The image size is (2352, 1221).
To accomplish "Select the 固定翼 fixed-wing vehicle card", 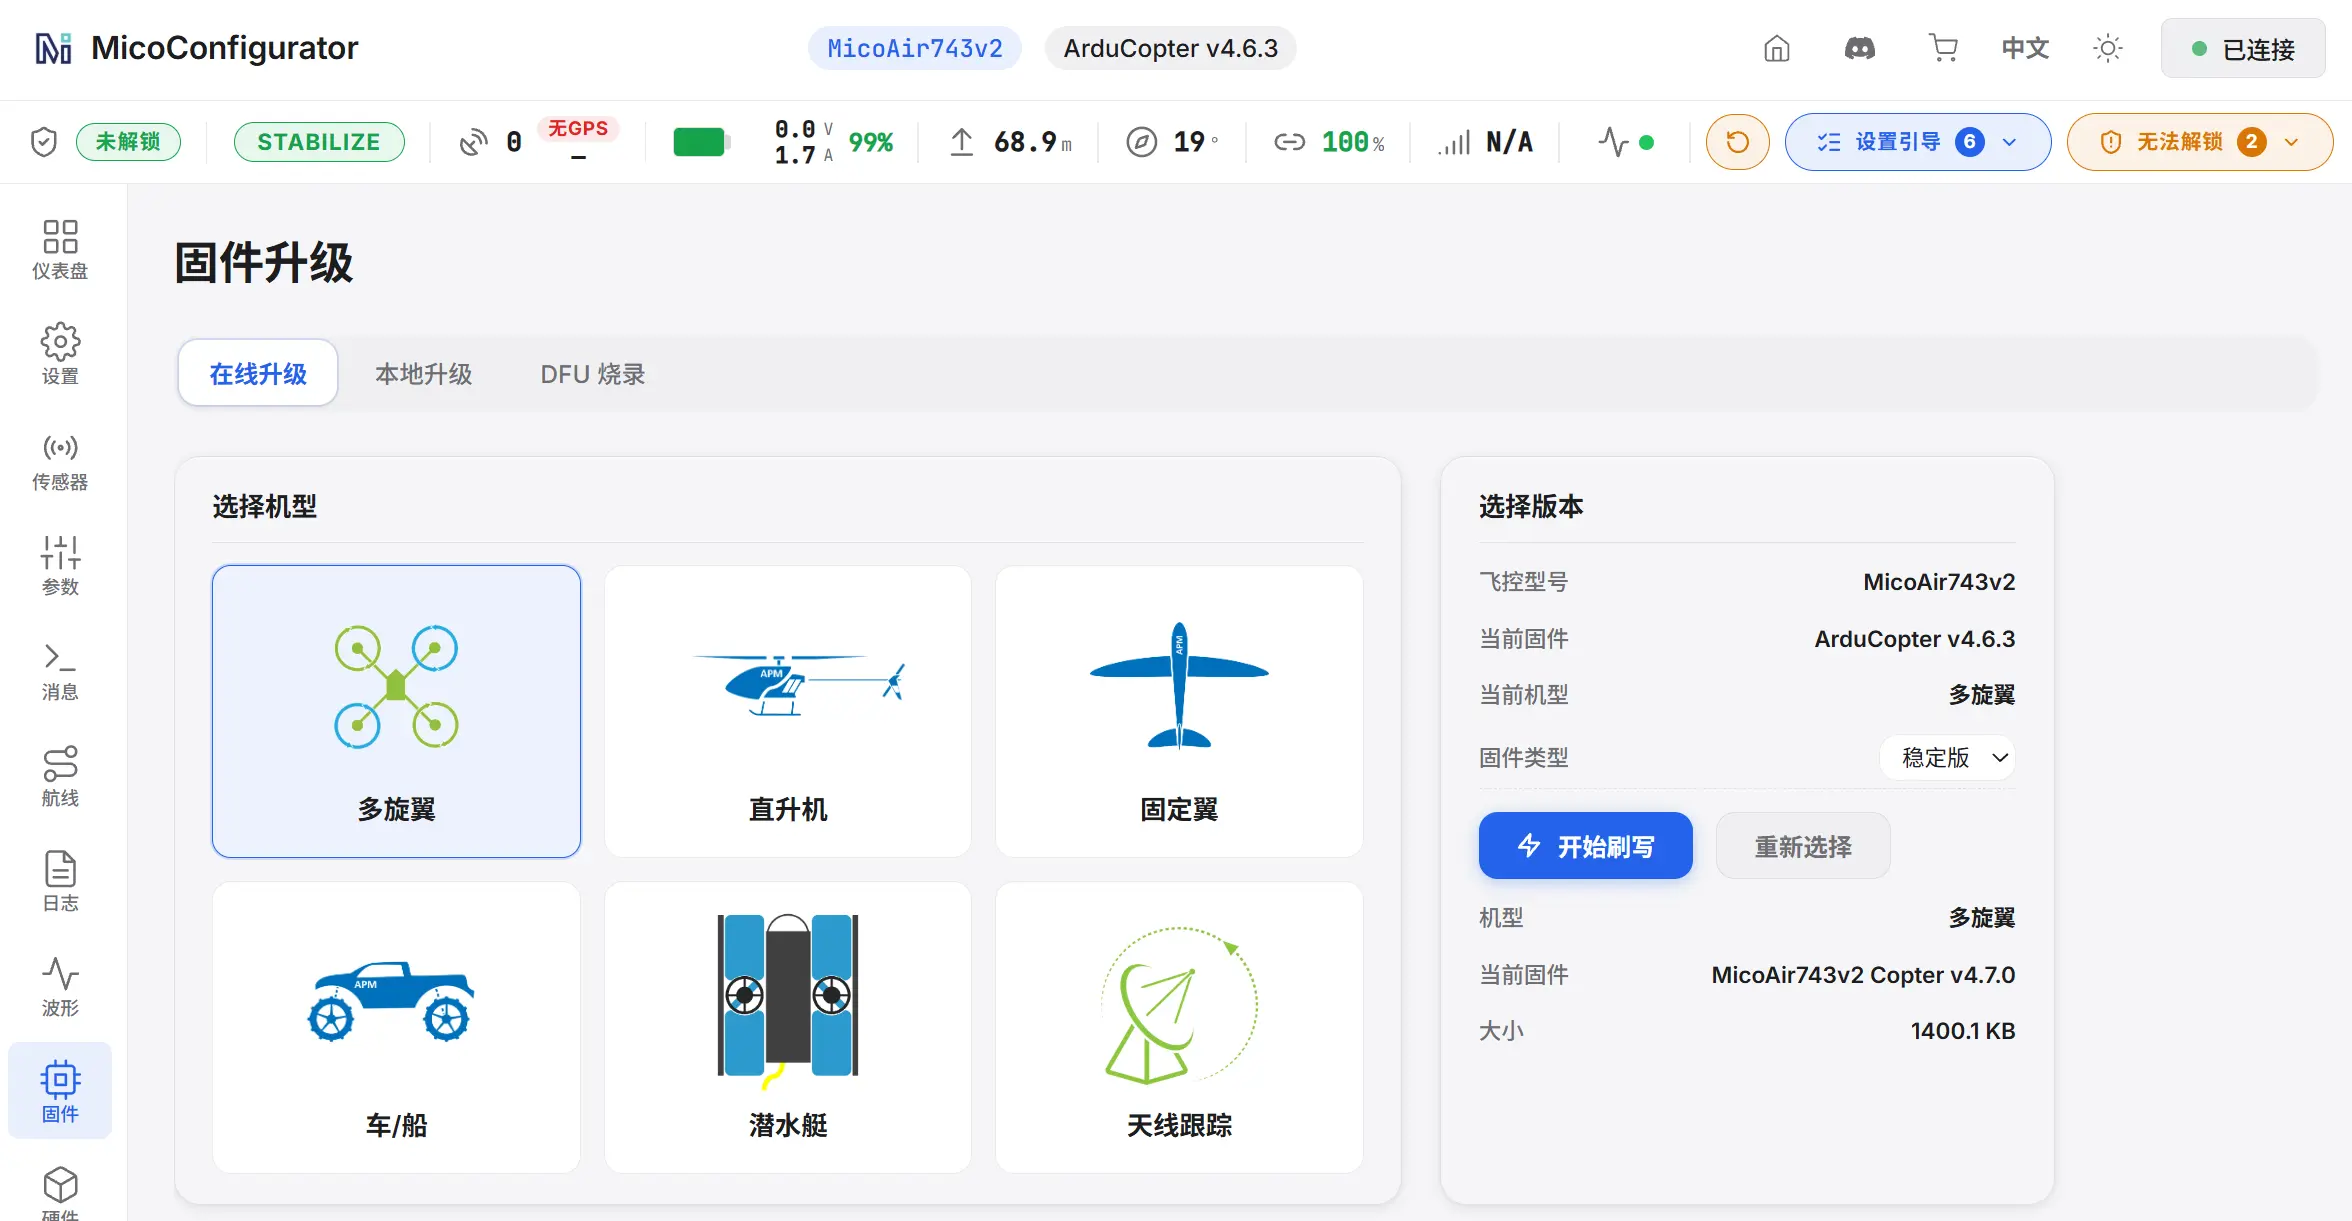I will tap(1179, 711).
